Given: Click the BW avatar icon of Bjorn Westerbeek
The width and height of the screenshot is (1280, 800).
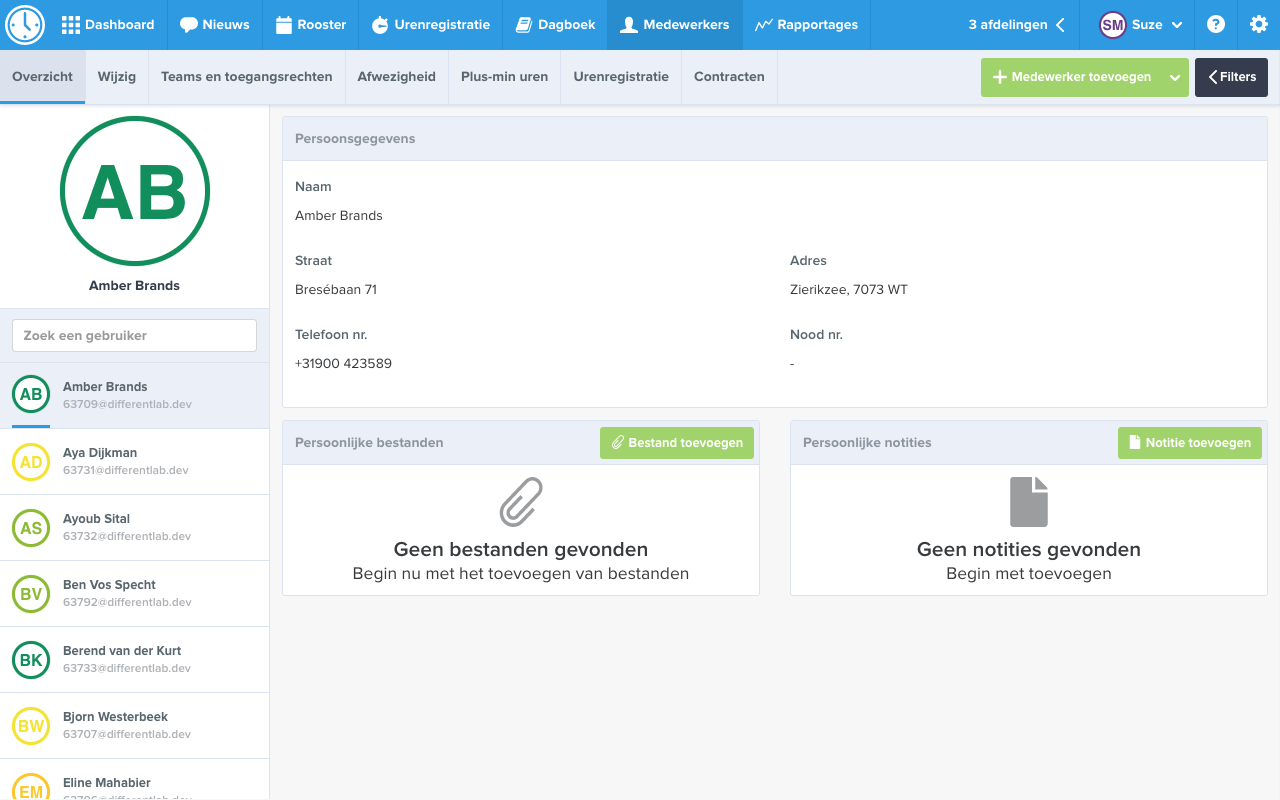Looking at the screenshot, I should click(31, 726).
